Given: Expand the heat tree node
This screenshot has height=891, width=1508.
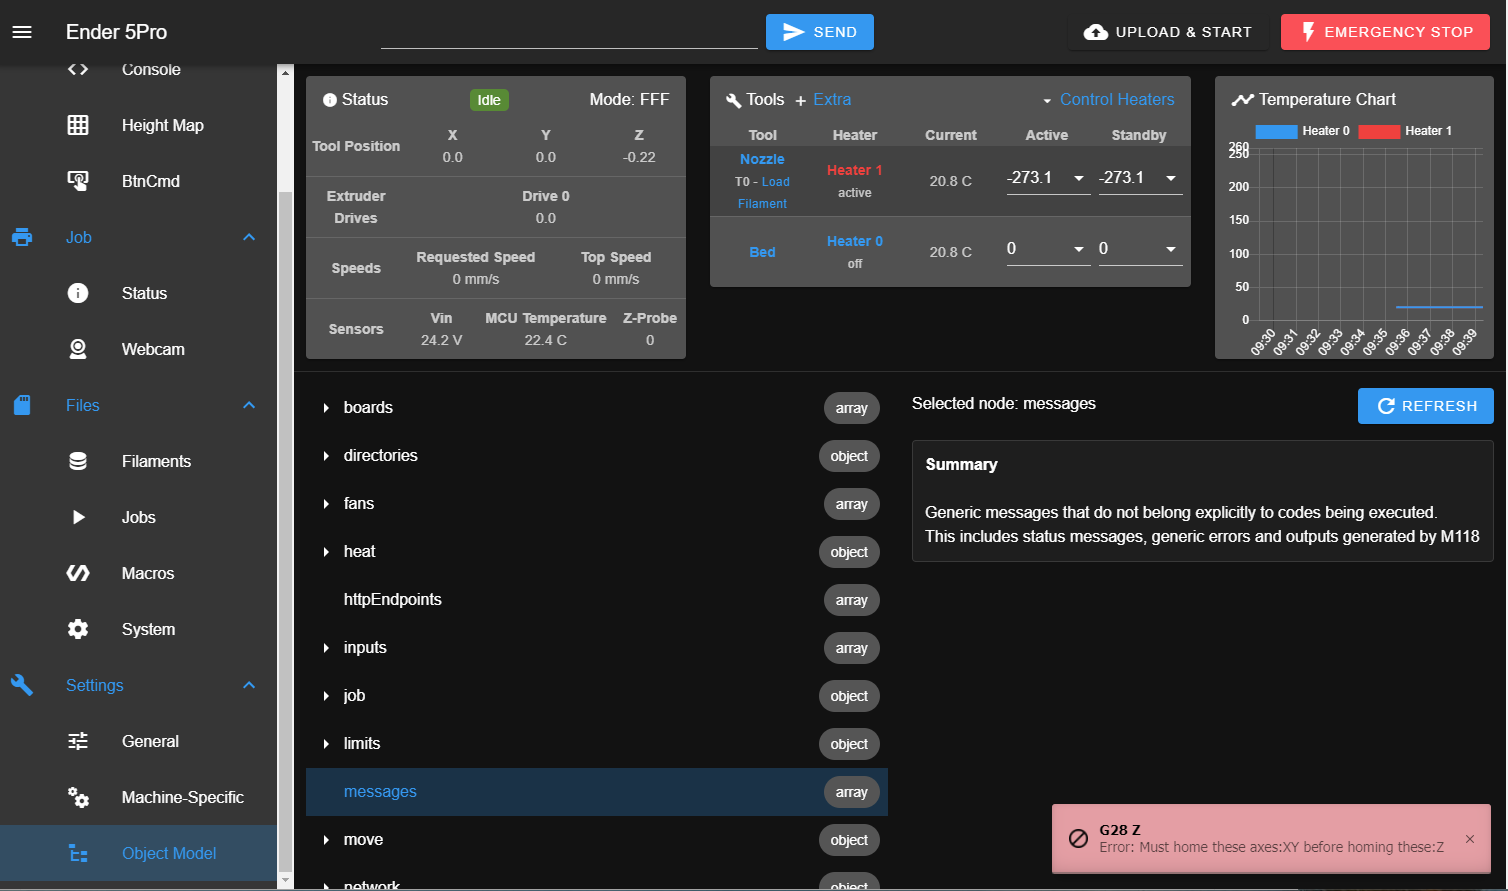Looking at the screenshot, I should [326, 552].
